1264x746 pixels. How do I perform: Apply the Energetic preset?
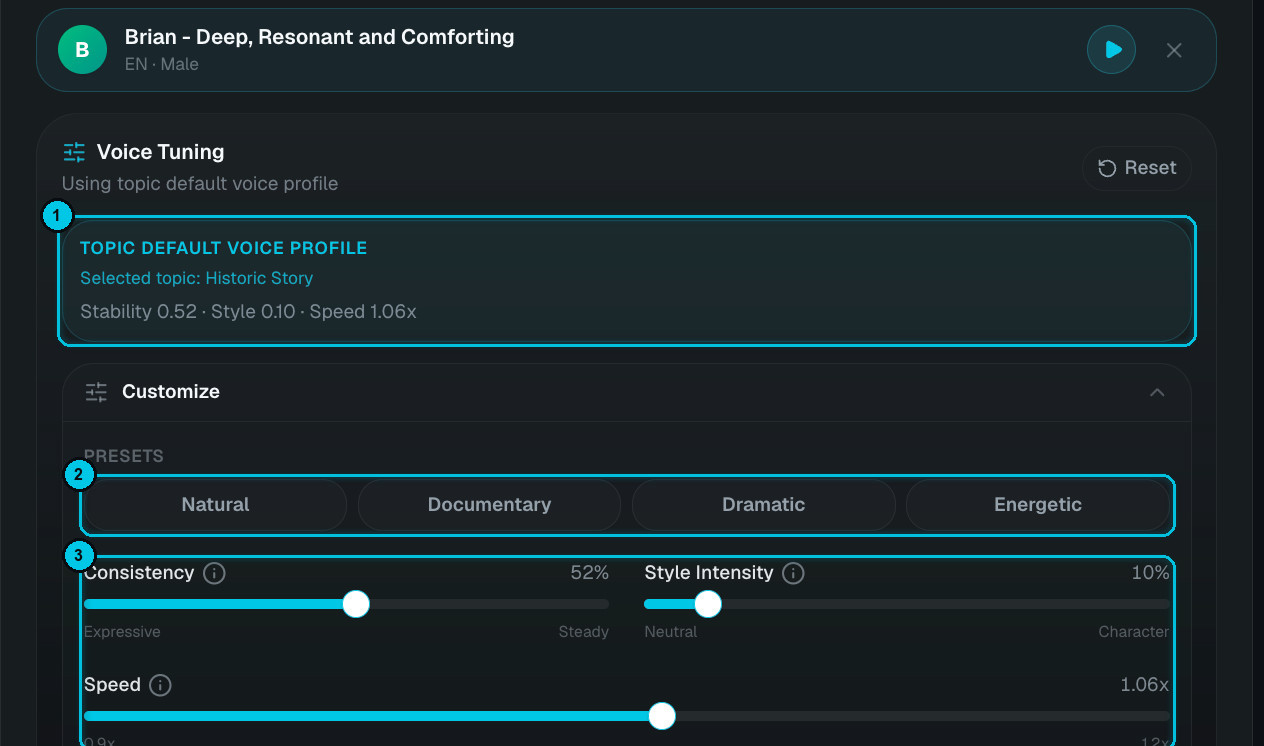(1038, 505)
